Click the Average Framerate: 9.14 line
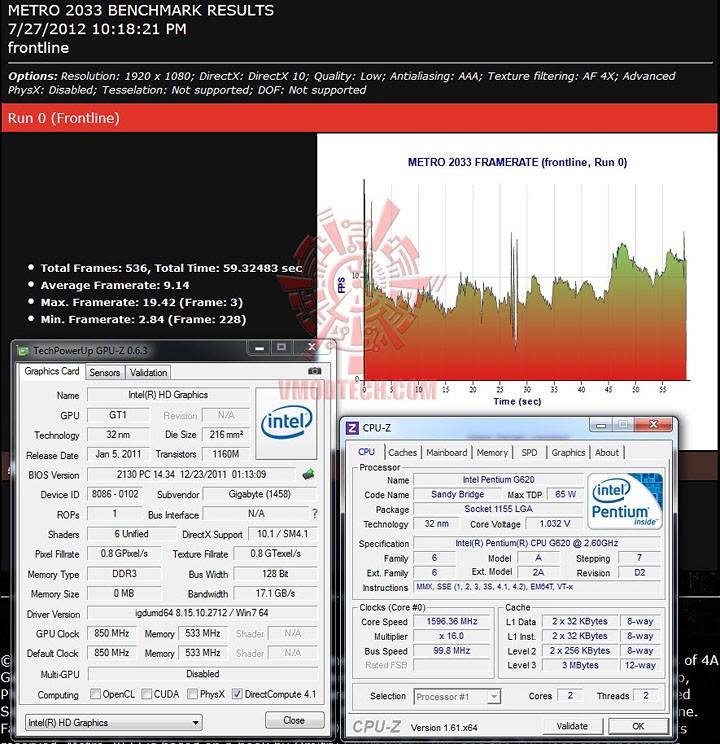This screenshot has width=720, height=744. point(115,285)
